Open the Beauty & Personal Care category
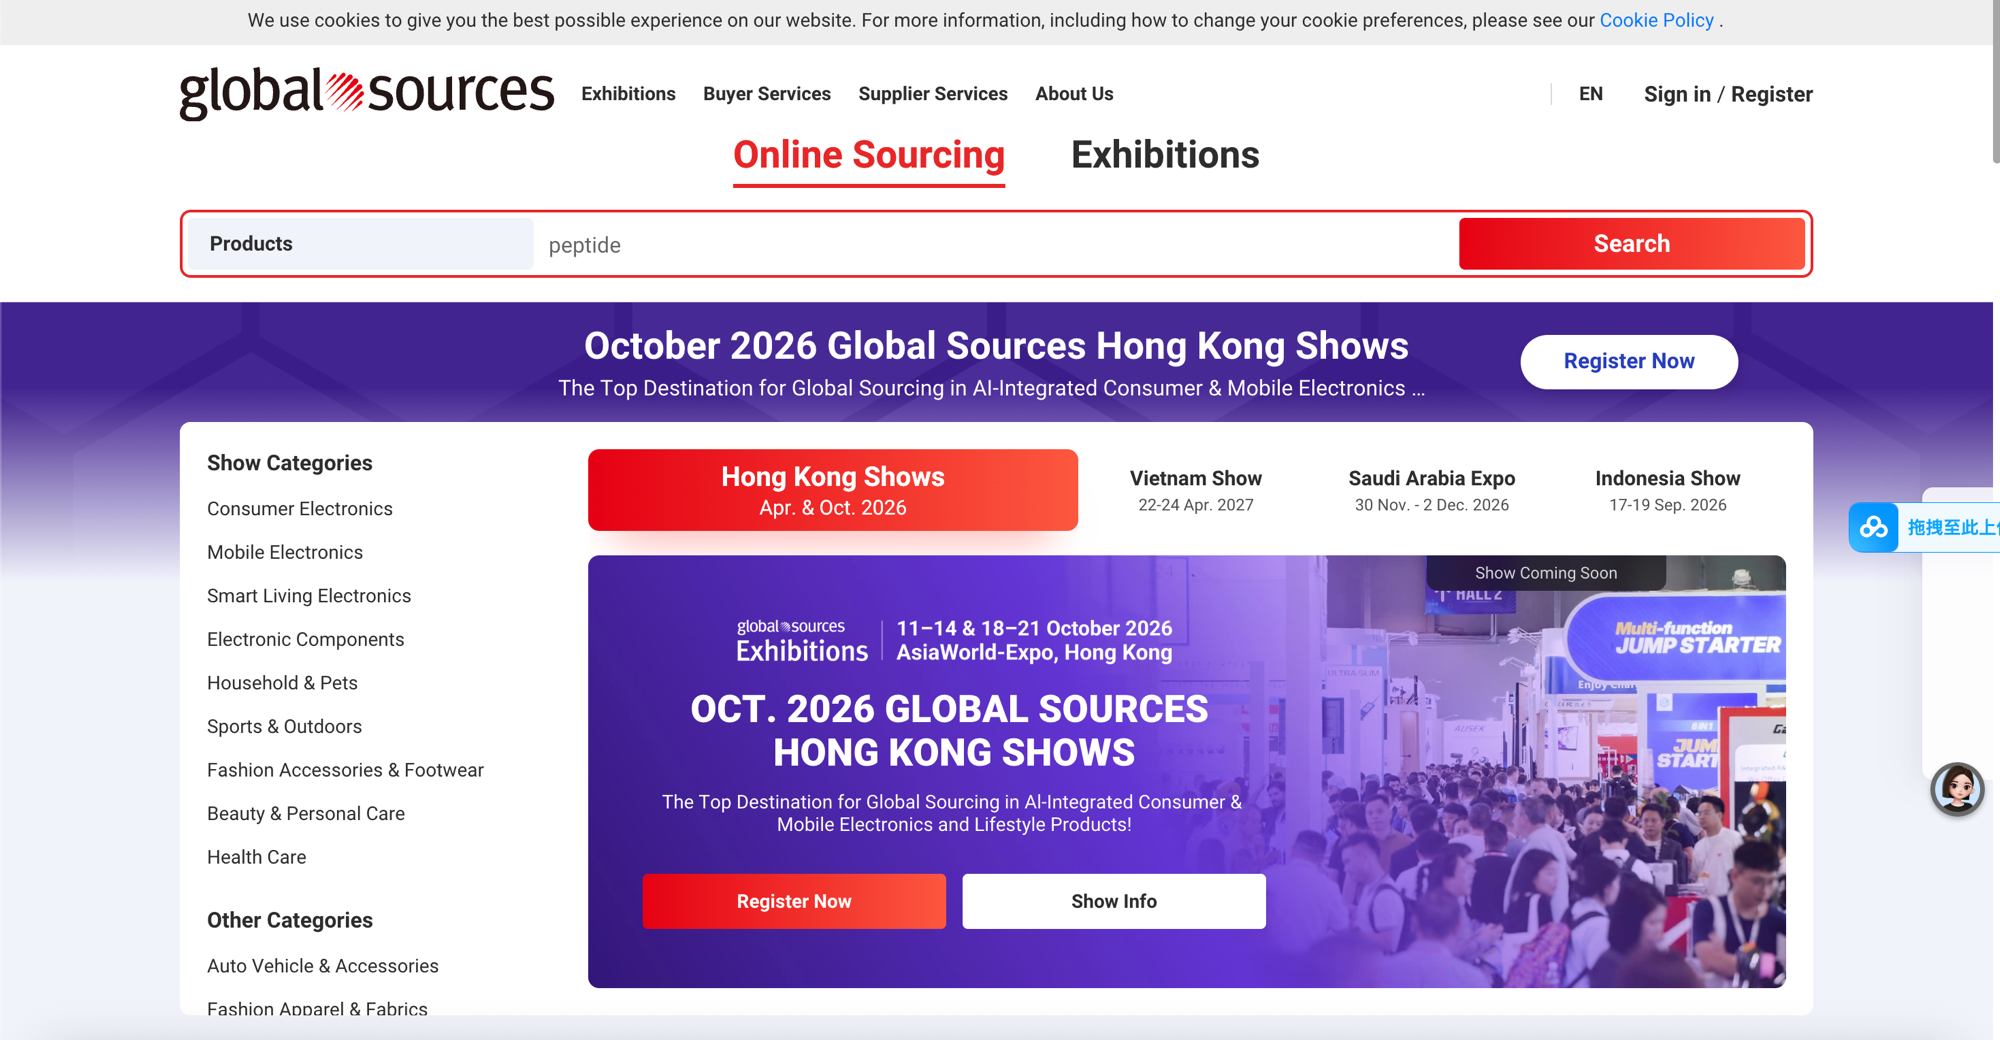Image resolution: width=2000 pixels, height=1040 pixels. (x=306, y=813)
